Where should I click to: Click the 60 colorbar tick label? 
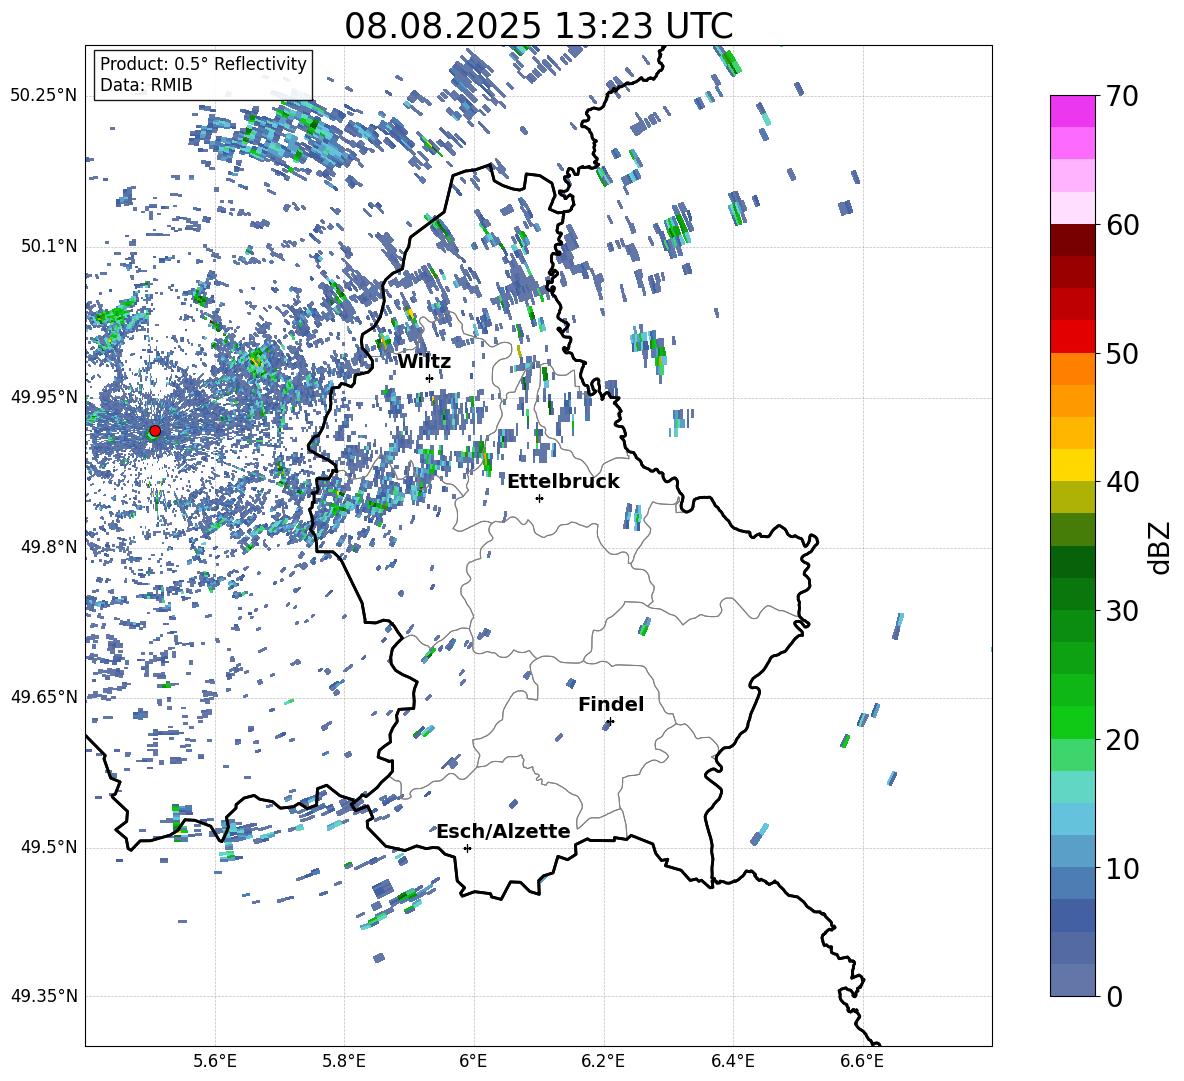[x=1123, y=225]
